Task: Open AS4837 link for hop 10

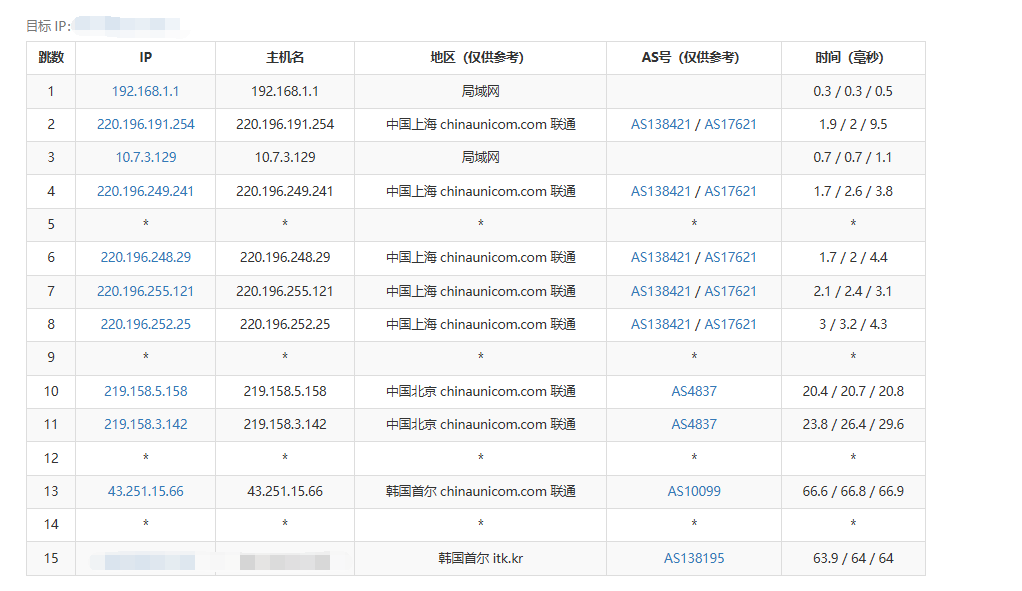Action: [694, 391]
